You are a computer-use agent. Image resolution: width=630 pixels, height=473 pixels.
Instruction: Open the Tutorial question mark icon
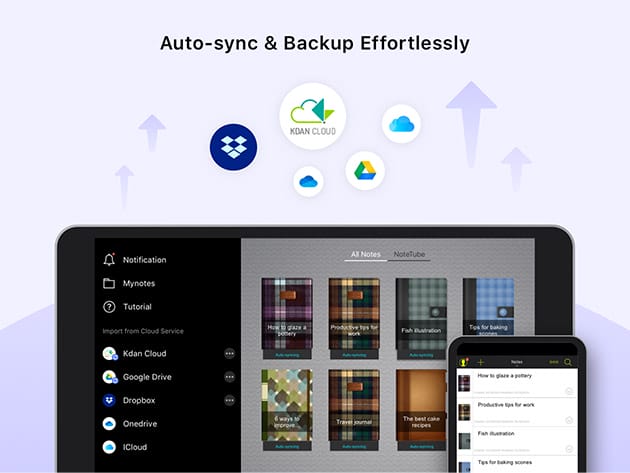click(x=109, y=307)
